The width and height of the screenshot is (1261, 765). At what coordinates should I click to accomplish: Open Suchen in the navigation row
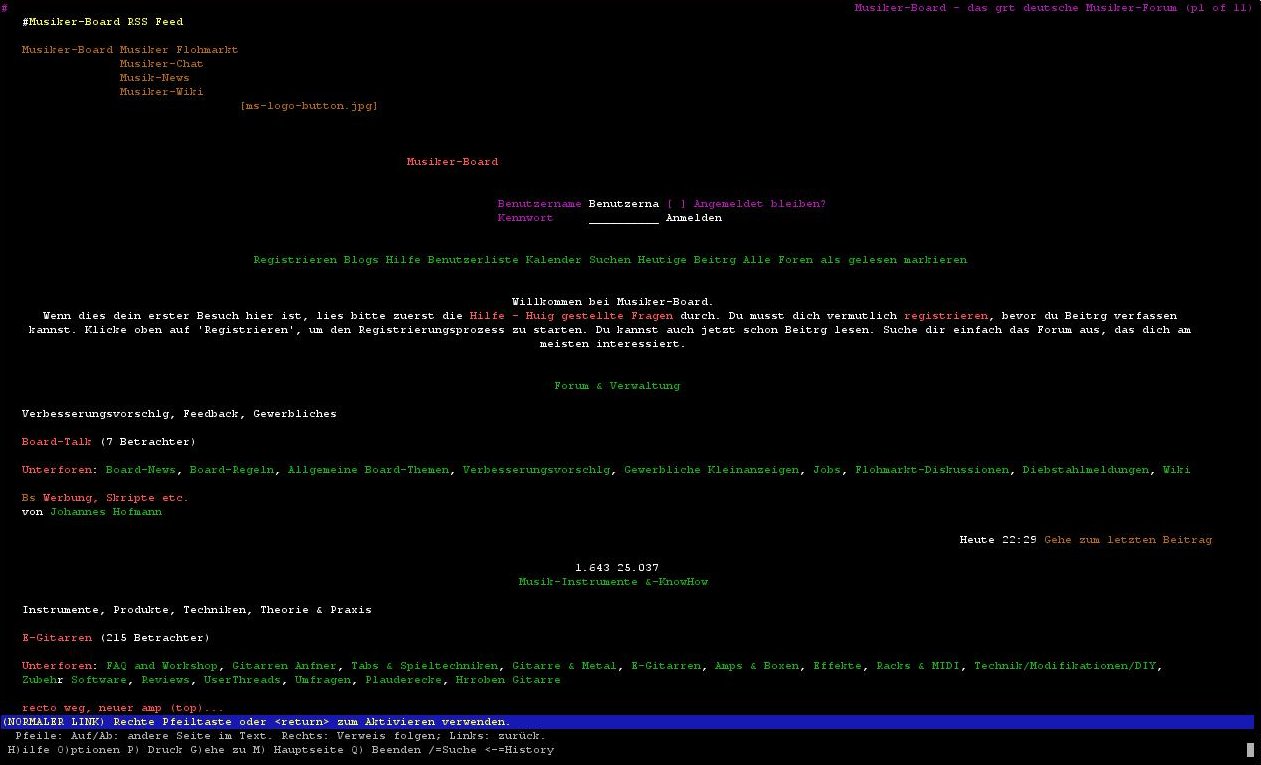[x=610, y=260]
